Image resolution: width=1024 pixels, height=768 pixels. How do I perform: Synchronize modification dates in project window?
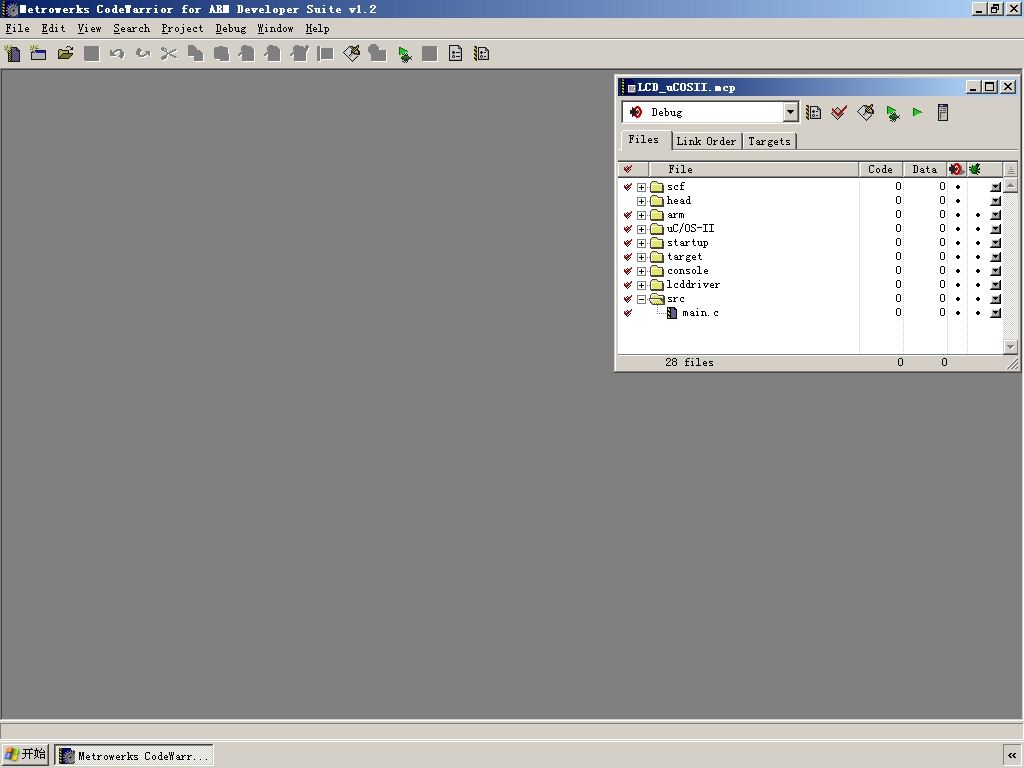(839, 112)
